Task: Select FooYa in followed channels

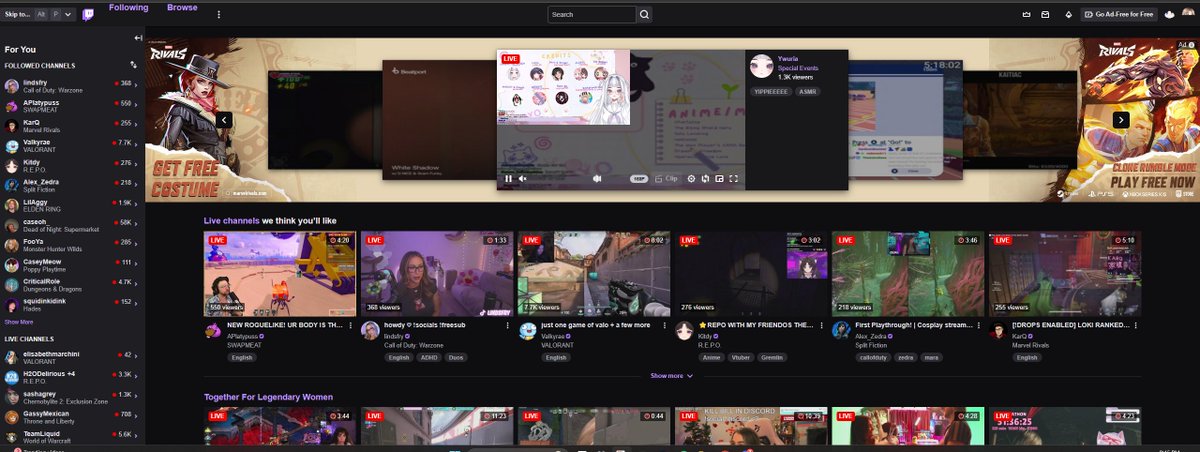Action: (72, 244)
